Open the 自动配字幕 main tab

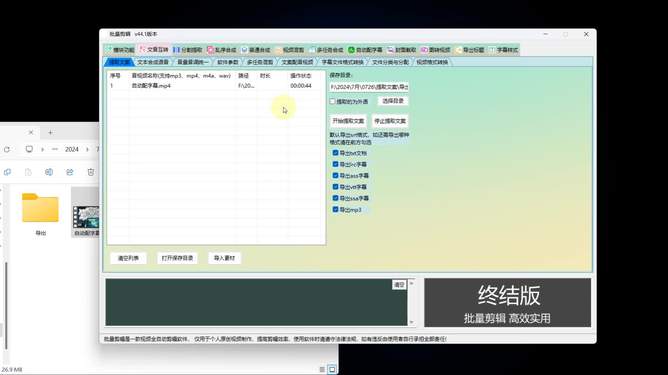[365, 50]
